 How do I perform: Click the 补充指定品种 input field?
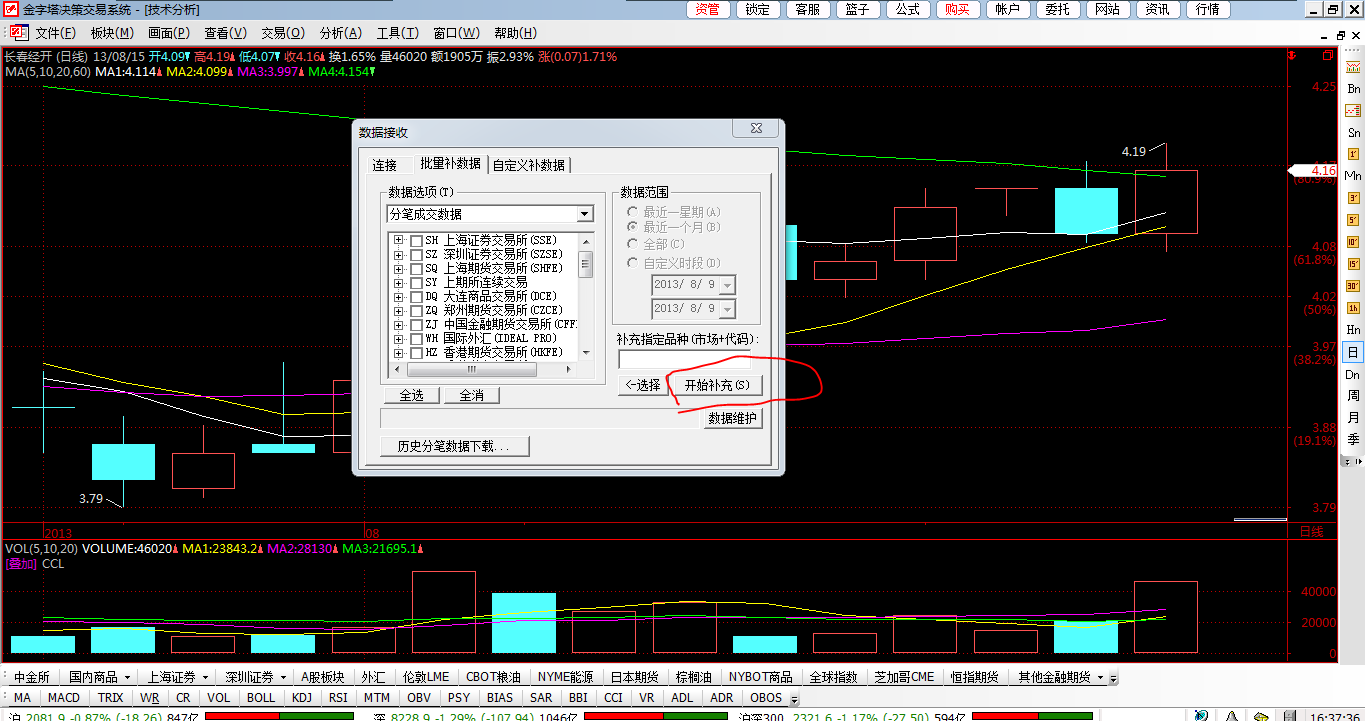point(684,359)
